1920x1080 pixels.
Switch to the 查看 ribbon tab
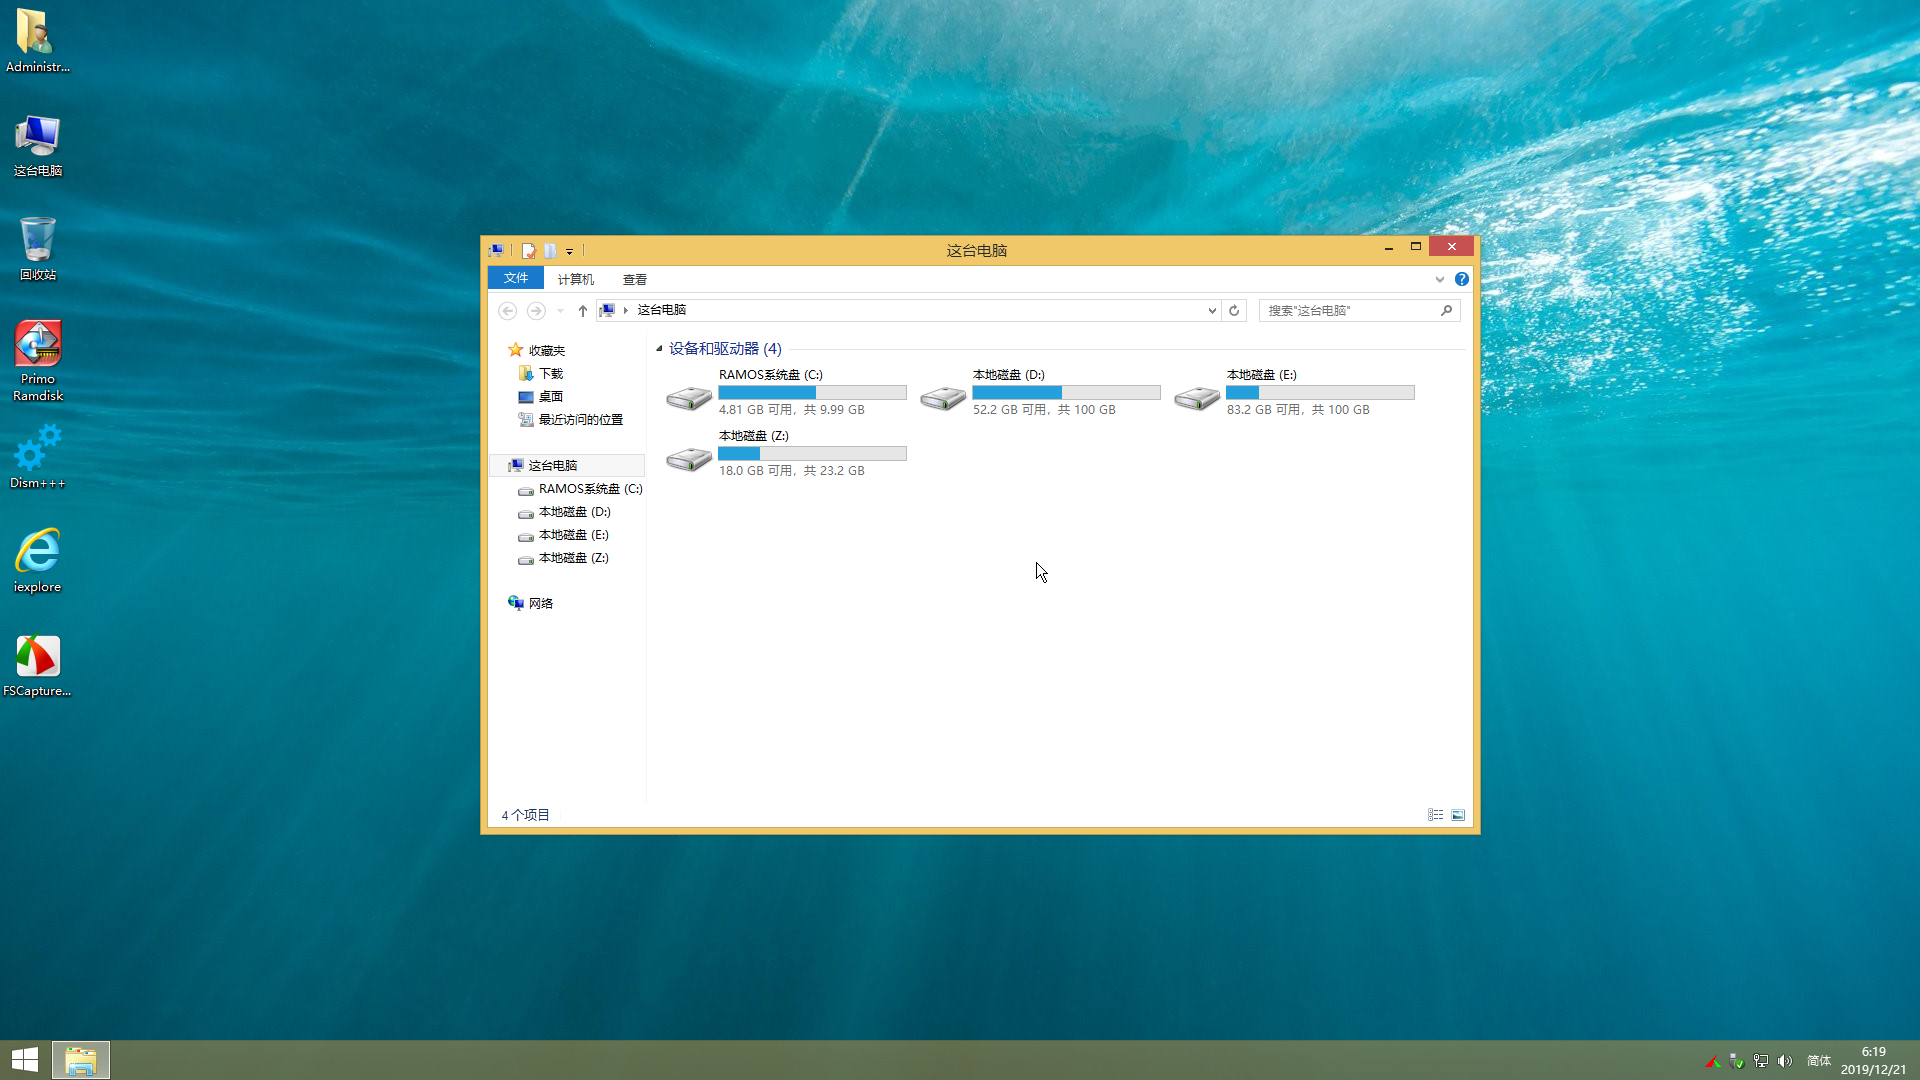point(635,280)
